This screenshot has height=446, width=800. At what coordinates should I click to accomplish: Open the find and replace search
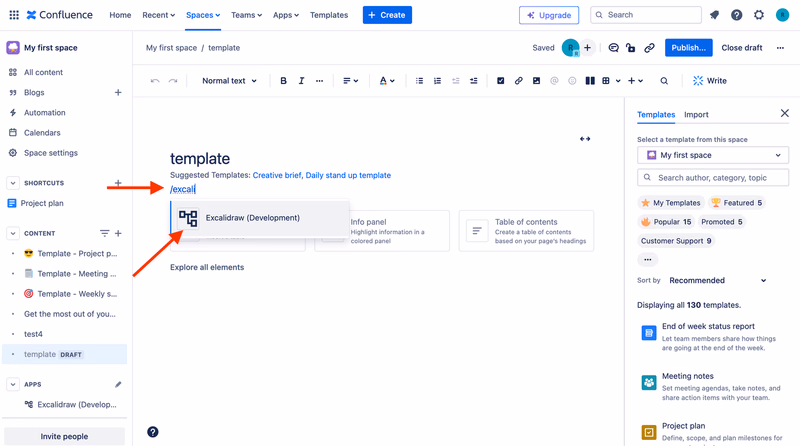coord(664,81)
